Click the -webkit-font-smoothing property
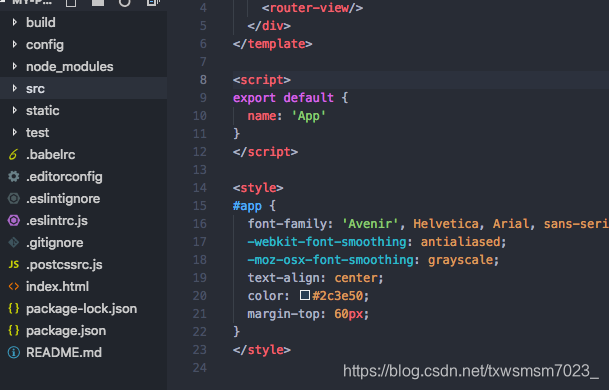This screenshot has width=609, height=390. click(327, 242)
